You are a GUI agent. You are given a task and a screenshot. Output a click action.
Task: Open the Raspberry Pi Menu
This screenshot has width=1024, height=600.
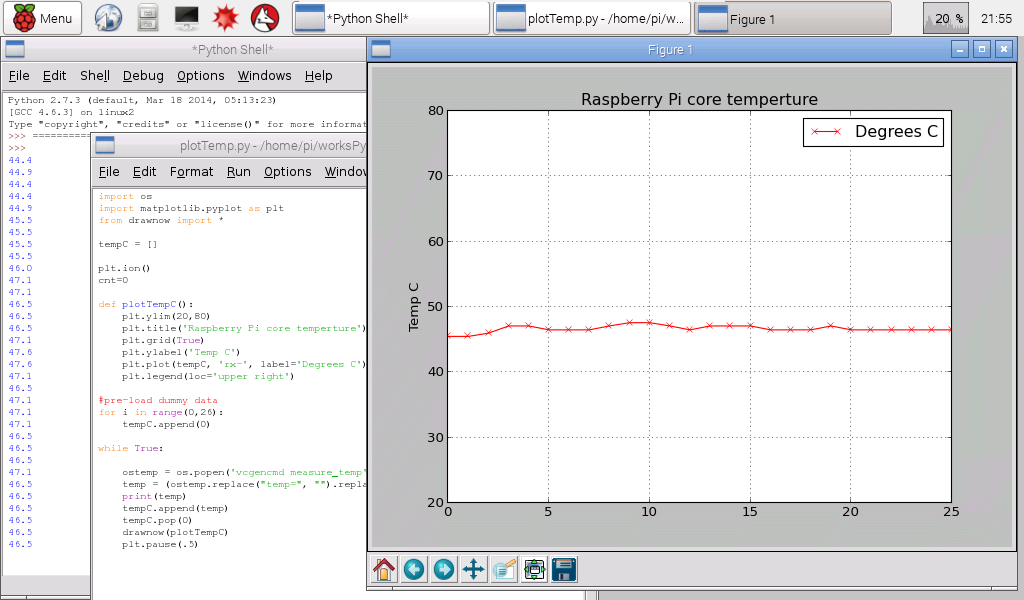(x=42, y=18)
